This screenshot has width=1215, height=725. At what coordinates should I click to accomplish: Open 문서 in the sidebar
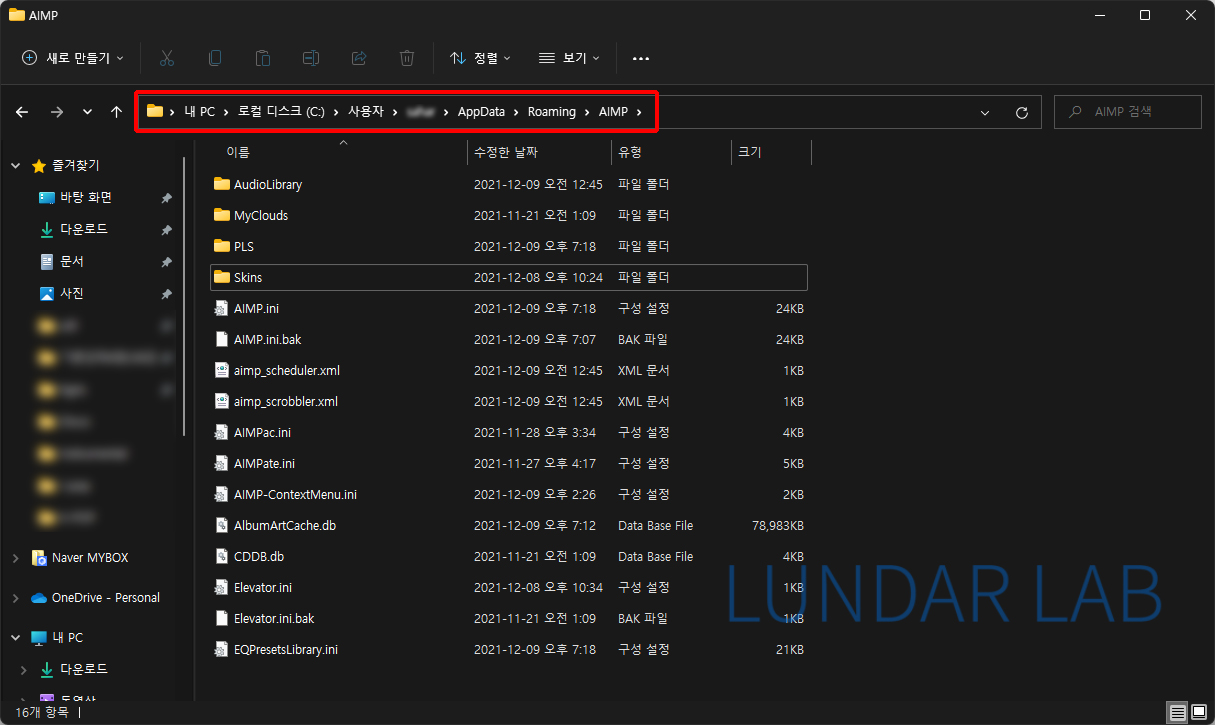coord(72,261)
